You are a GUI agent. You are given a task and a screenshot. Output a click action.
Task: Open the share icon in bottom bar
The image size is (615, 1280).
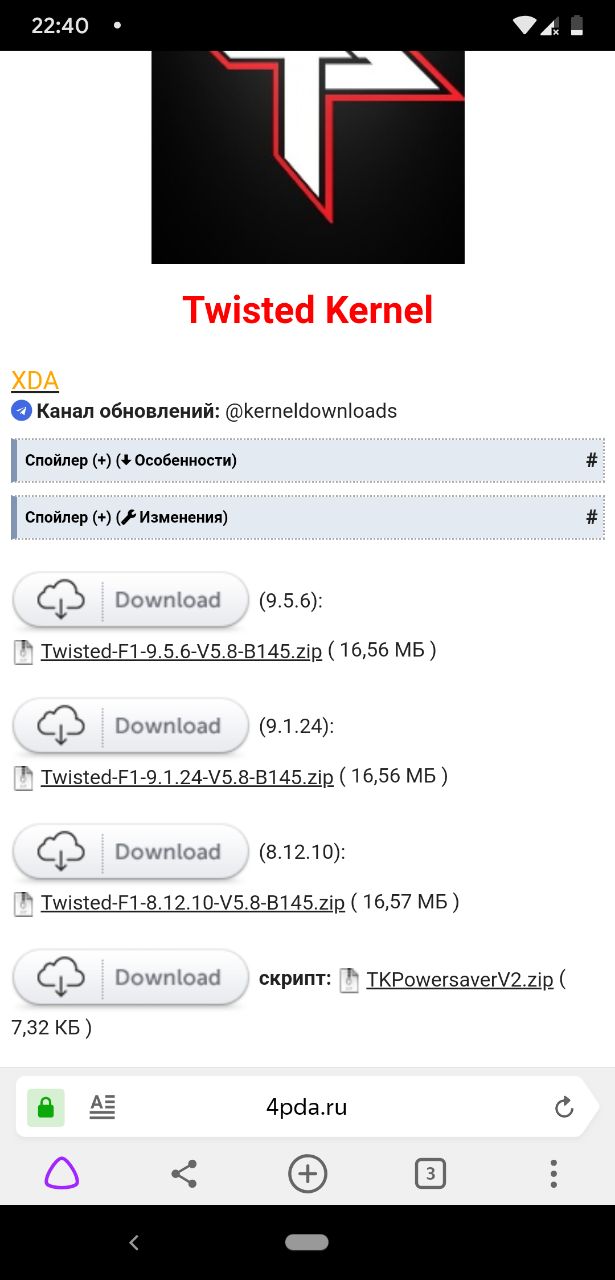click(184, 1173)
